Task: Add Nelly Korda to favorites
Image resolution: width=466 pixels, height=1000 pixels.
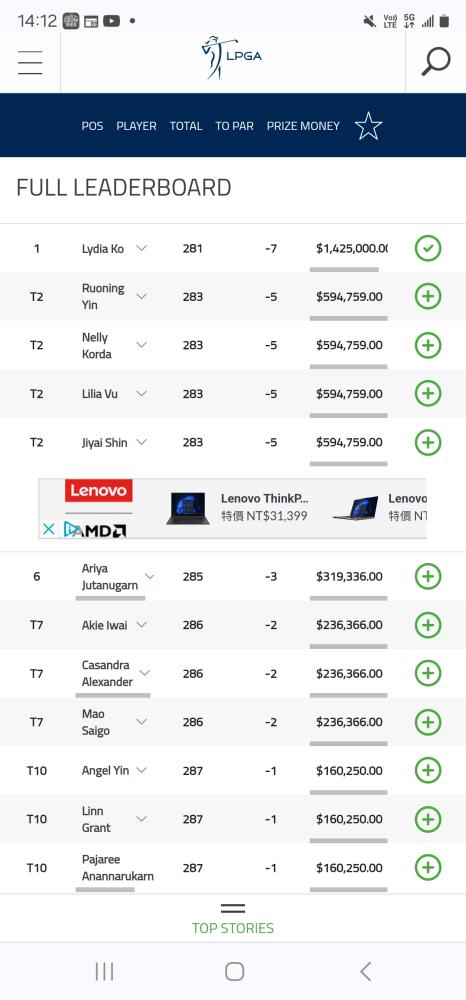Action: click(428, 345)
